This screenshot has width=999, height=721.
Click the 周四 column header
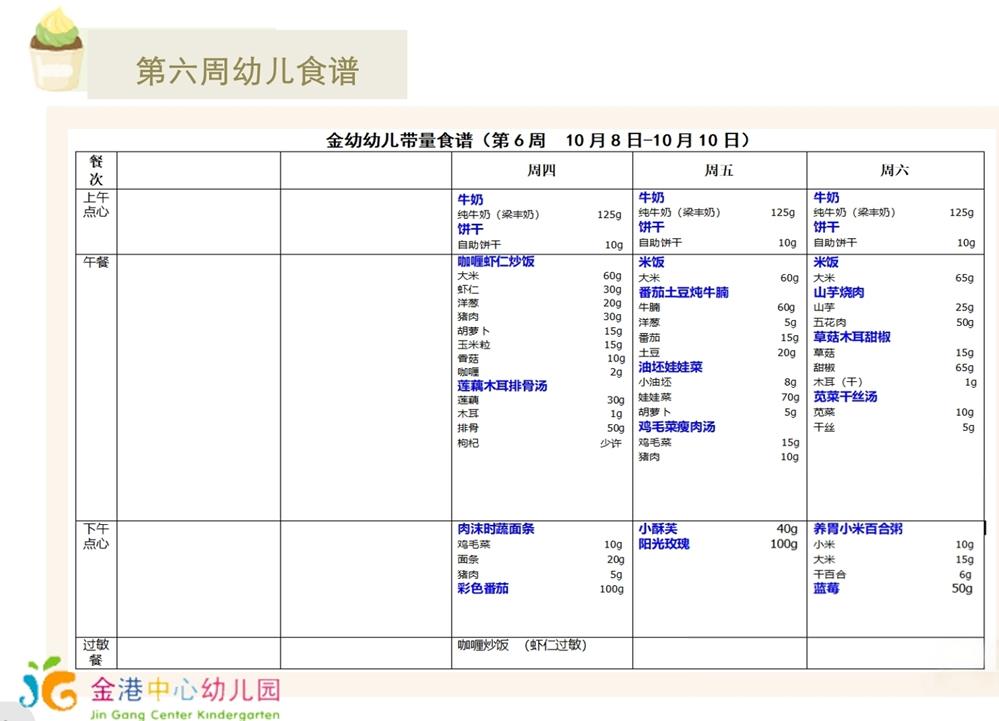coord(542,170)
